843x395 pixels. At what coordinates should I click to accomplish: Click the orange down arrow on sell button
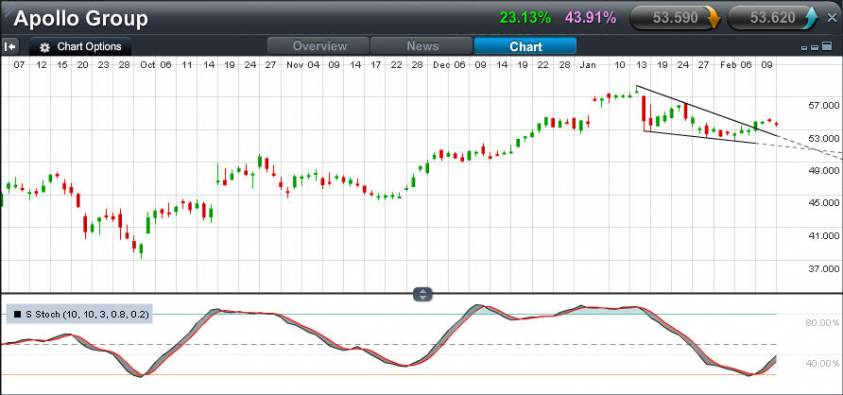click(713, 18)
